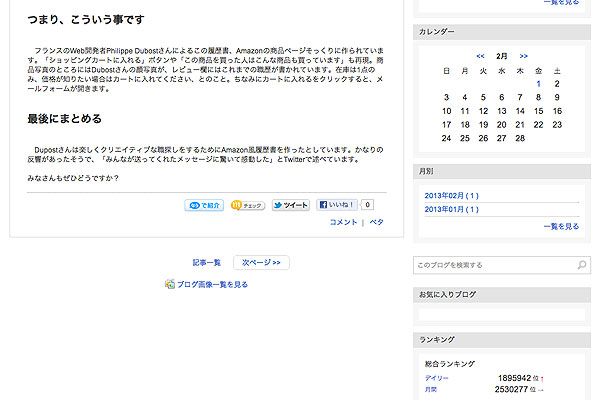The image size is (600, 400).
Task: Click the 総合ランキング label
Action: 450,364
